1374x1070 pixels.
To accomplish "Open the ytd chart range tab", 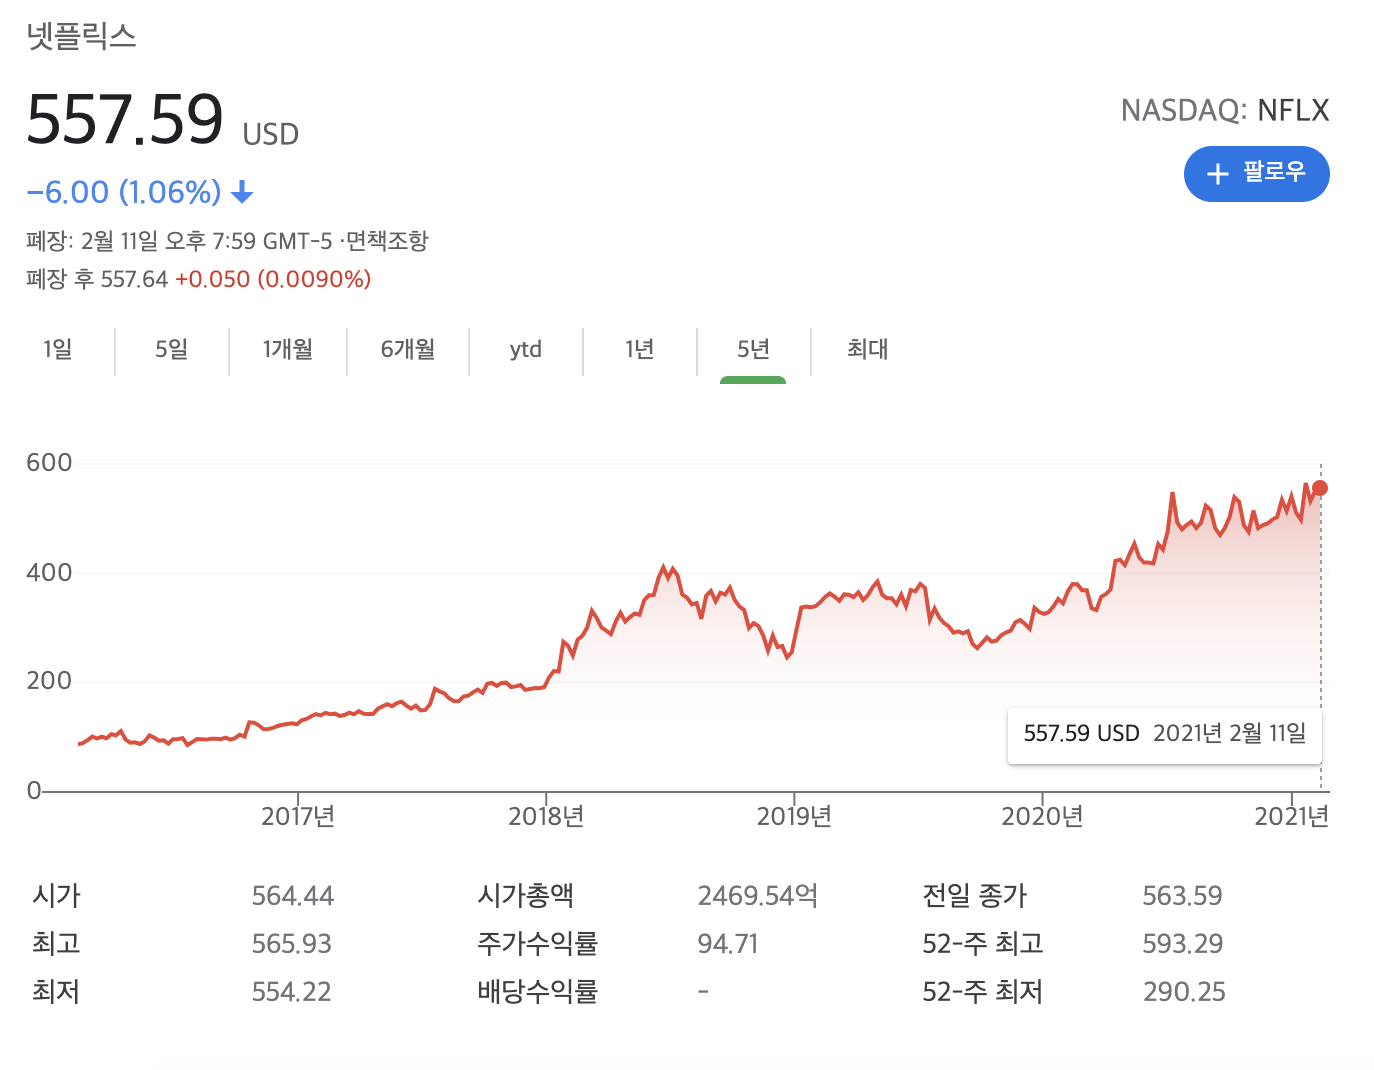I will [525, 349].
